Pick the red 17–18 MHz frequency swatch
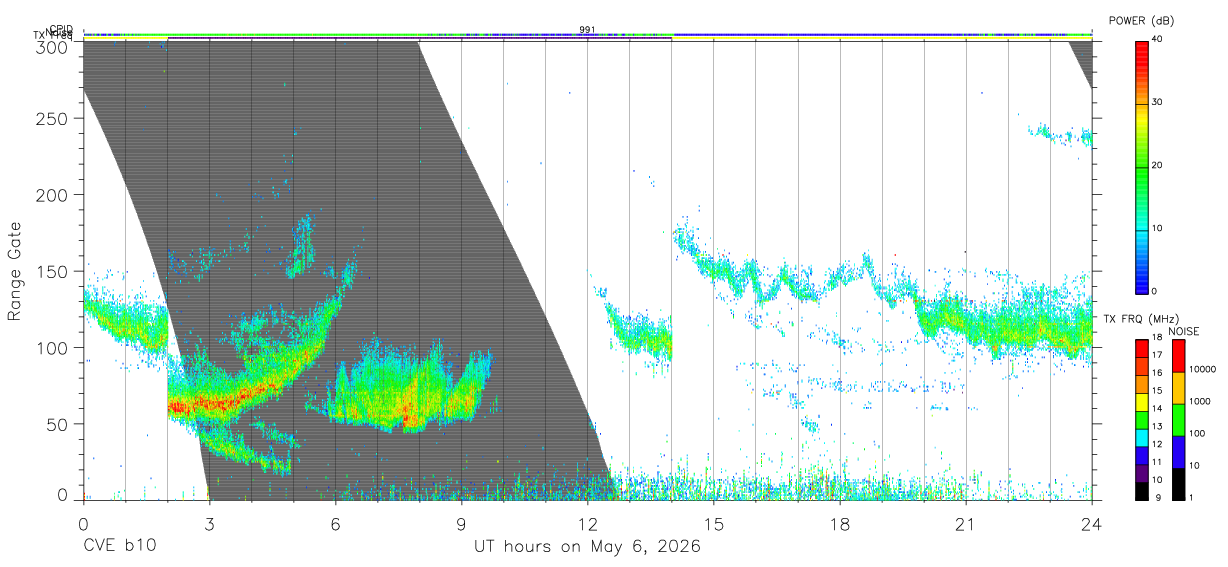The width and height of the screenshot is (1228, 567). point(1141,348)
